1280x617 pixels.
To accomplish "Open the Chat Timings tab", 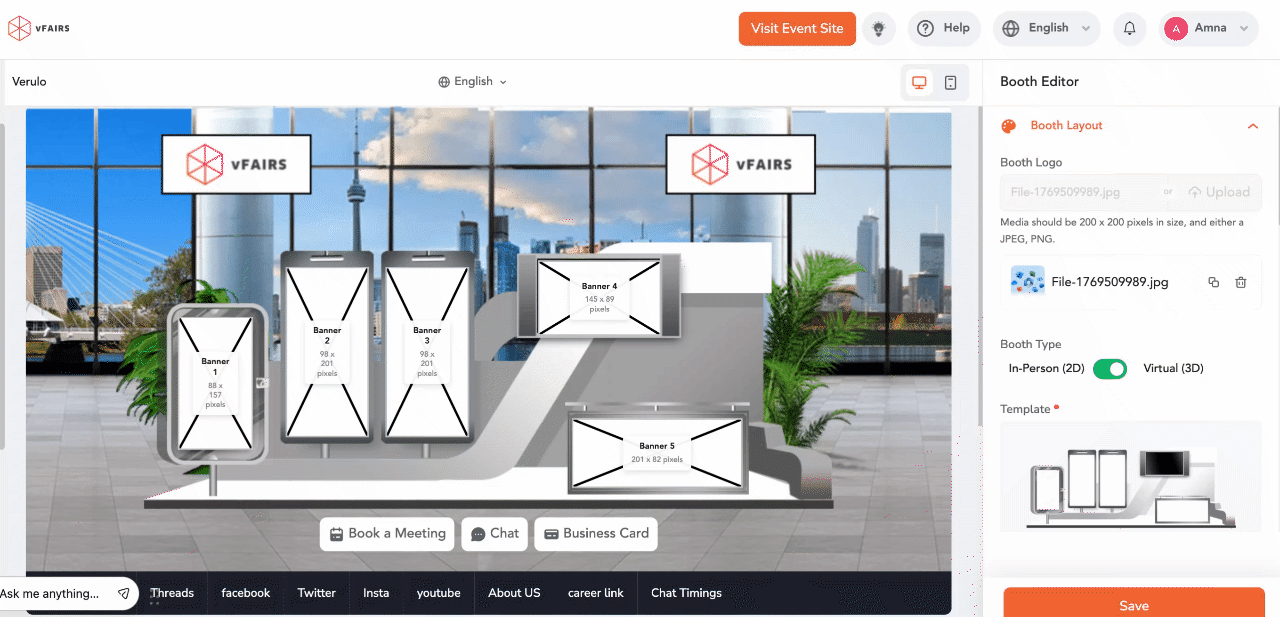I will (x=686, y=593).
